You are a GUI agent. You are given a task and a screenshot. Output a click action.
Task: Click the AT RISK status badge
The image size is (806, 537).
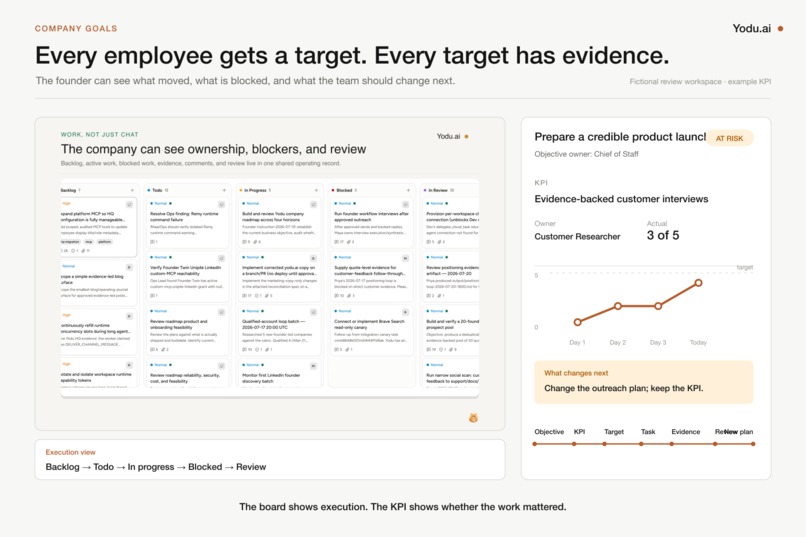[729, 138]
